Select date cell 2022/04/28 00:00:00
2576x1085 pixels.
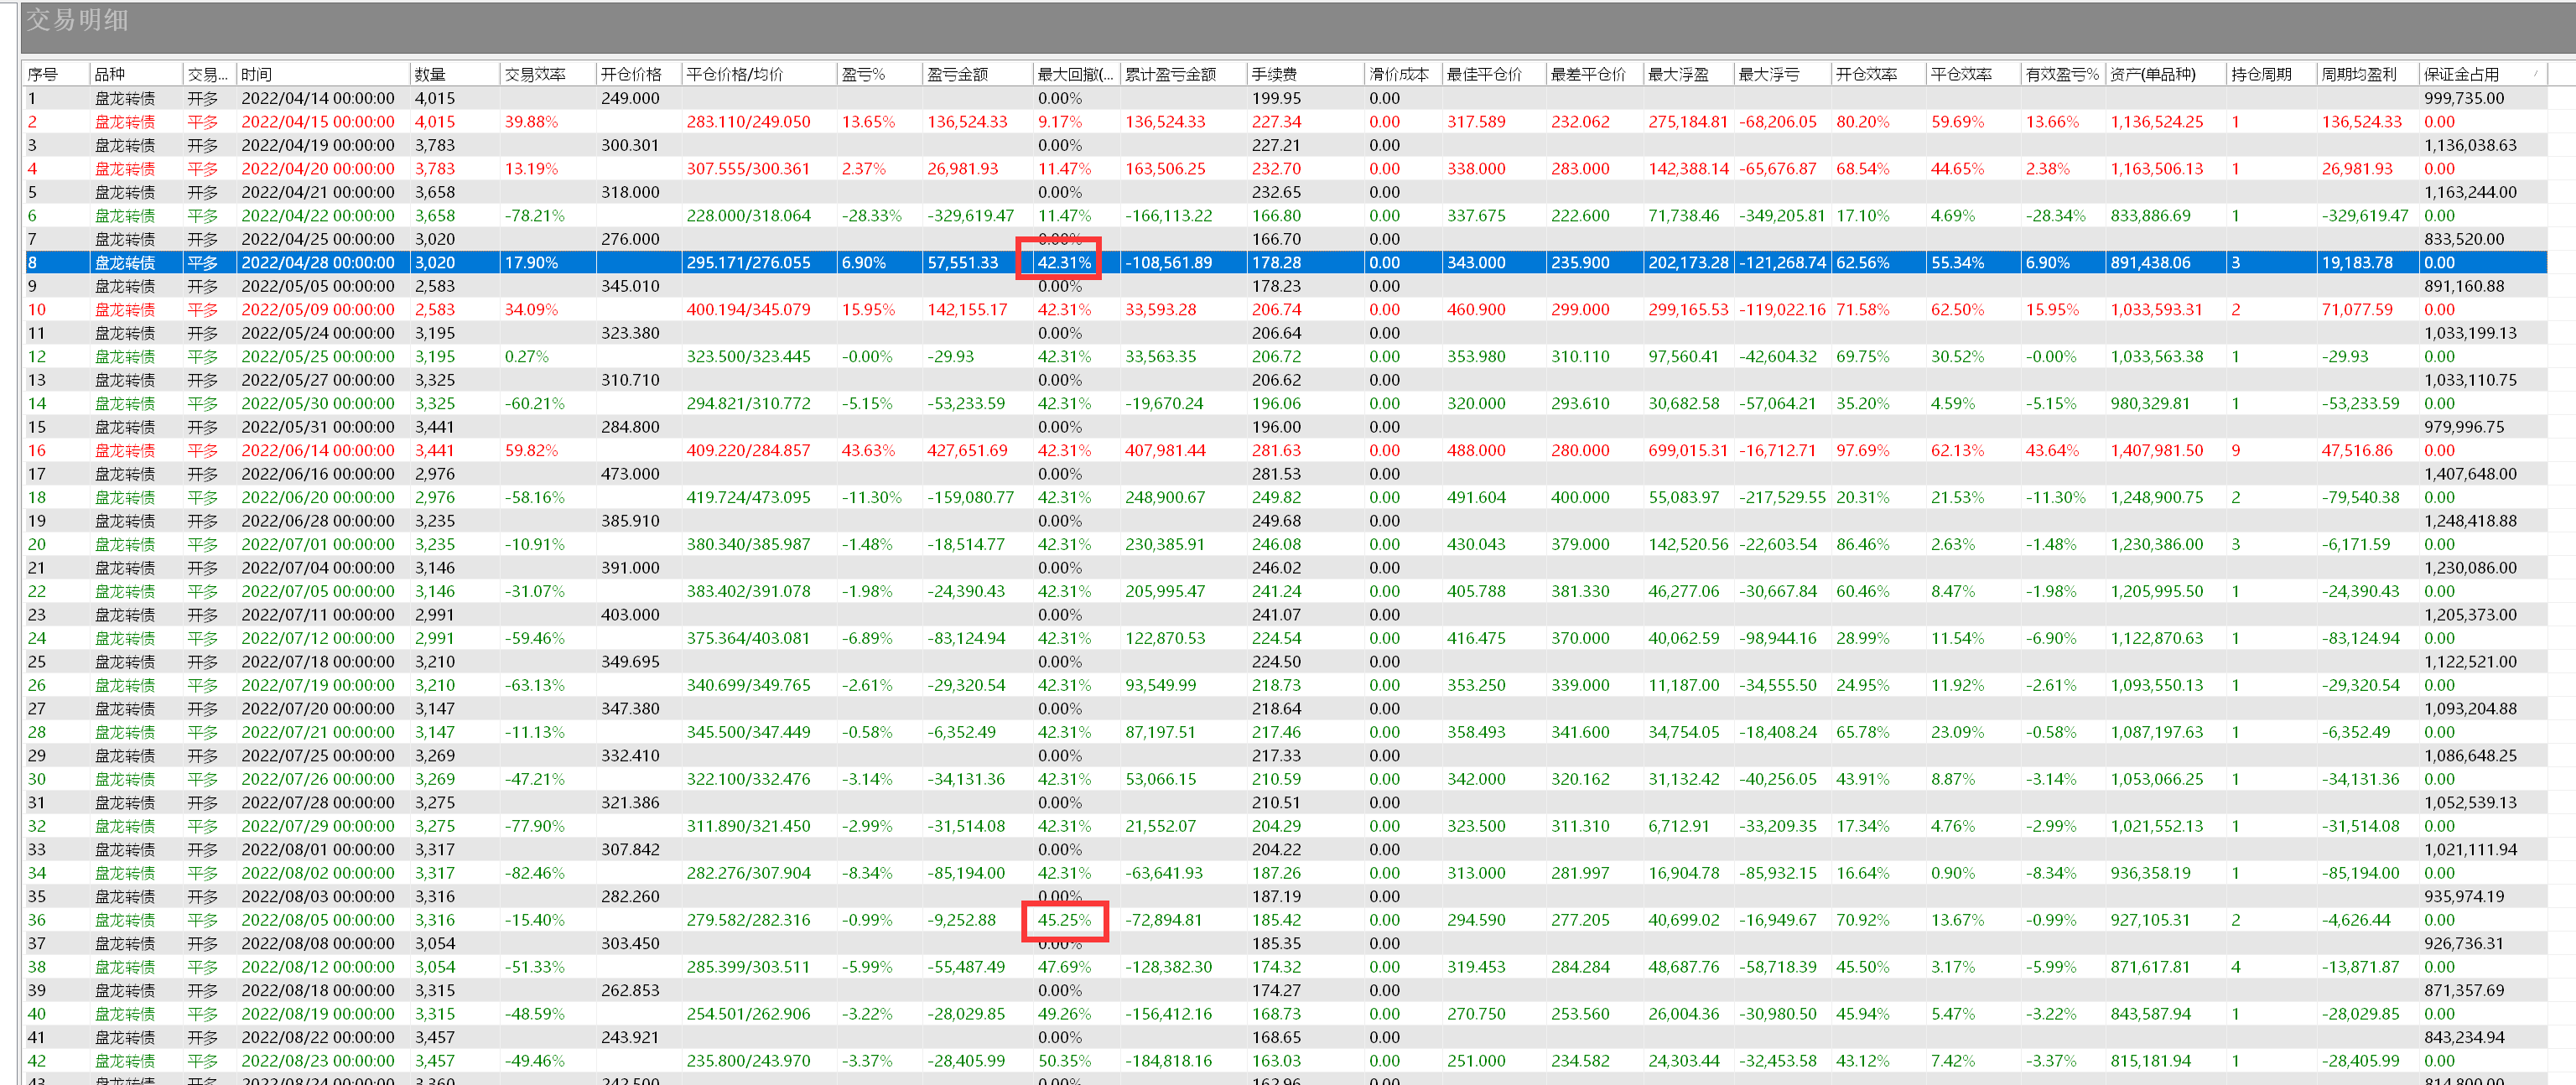point(318,263)
